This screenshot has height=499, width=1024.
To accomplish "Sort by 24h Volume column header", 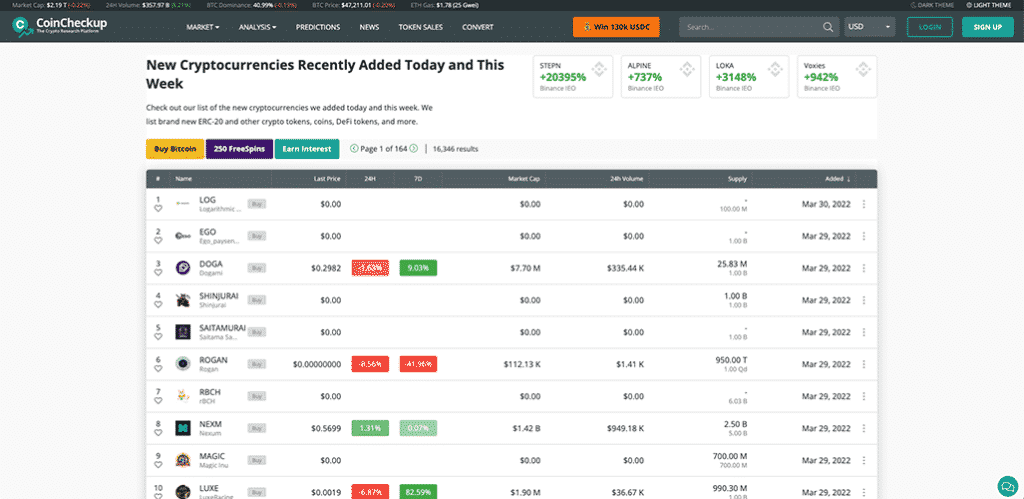I will 627,178.
